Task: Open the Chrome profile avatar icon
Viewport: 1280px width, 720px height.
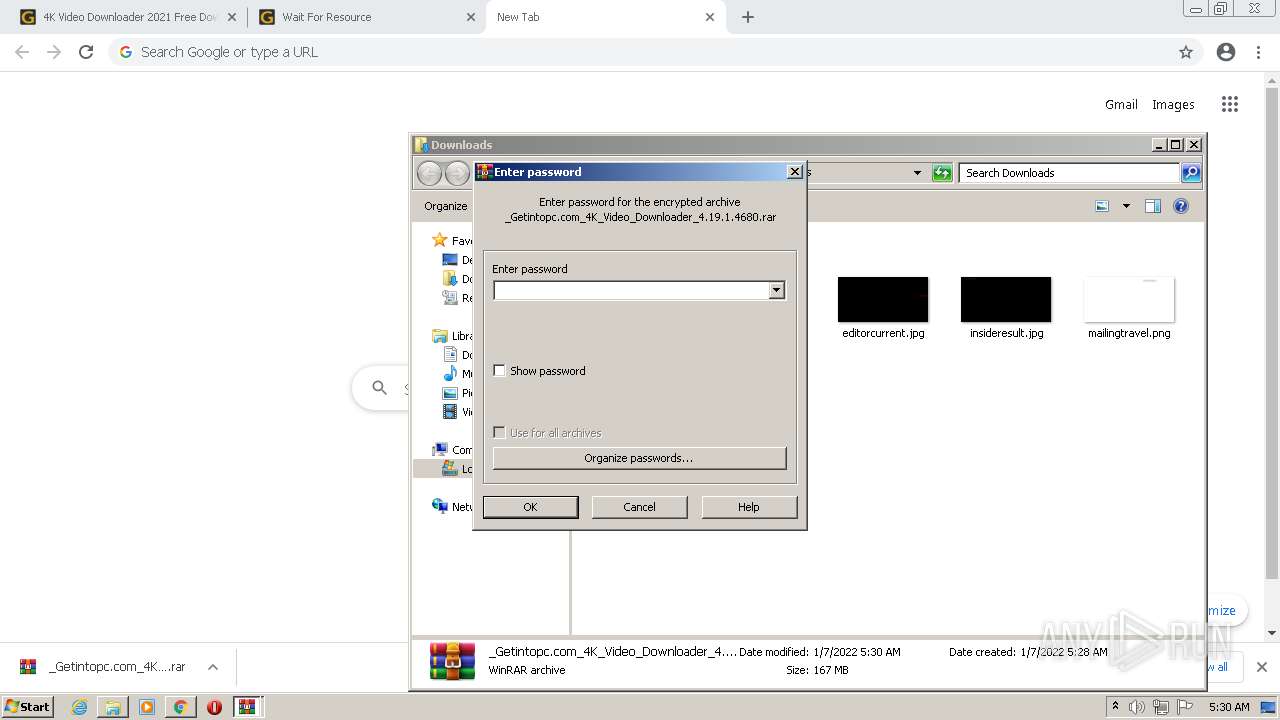Action: [1226, 52]
